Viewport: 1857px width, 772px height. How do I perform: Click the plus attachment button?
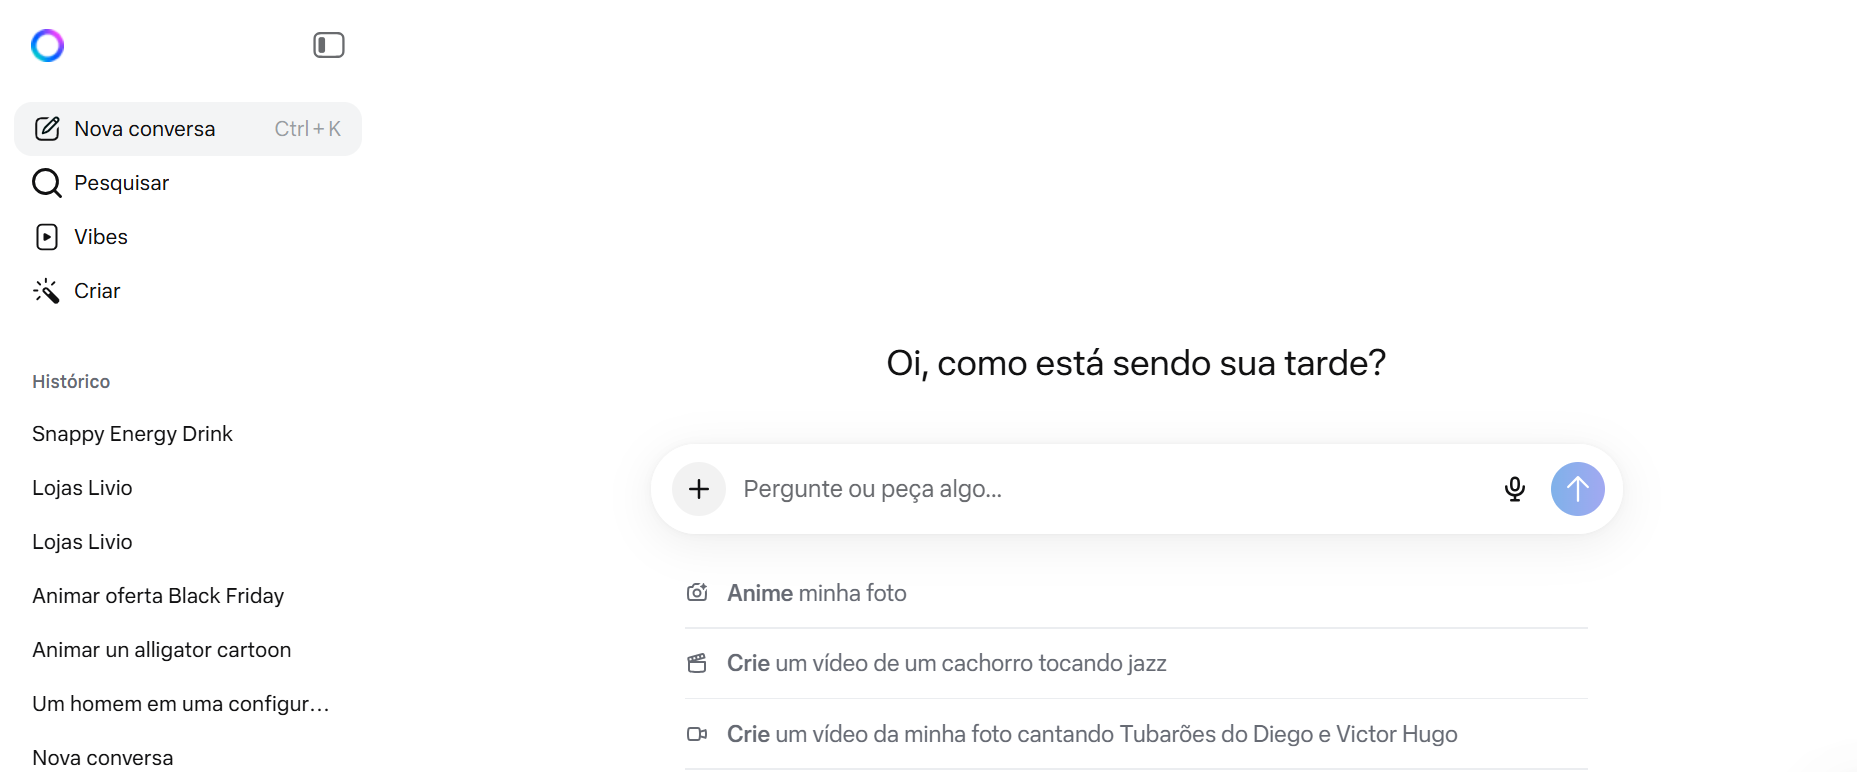pos(699,489)
